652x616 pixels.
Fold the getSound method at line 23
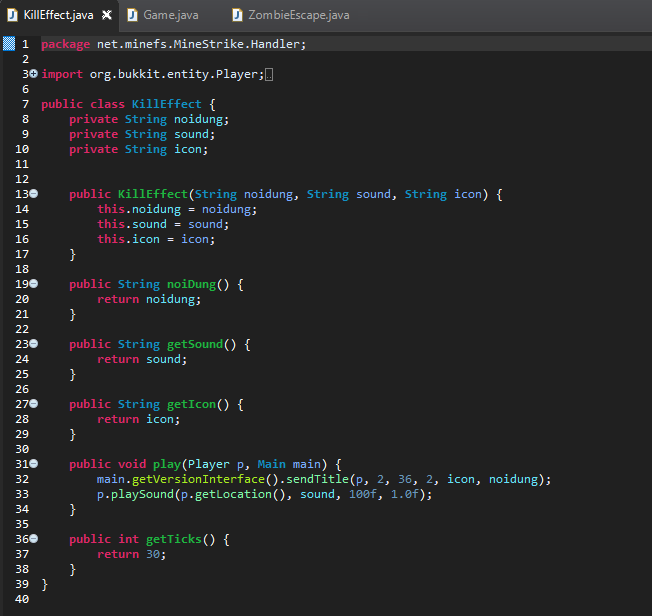pyautogui.click(x=33, y=344)
